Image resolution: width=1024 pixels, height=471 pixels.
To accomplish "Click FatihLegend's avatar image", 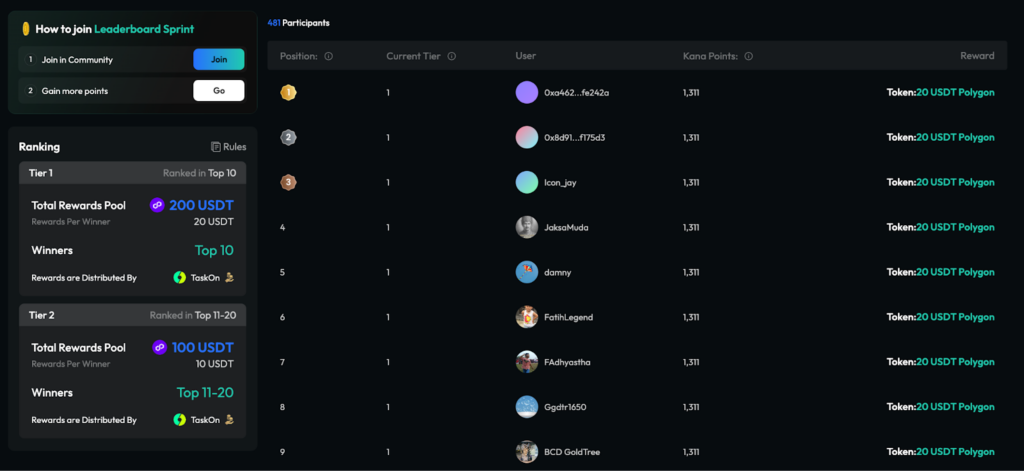I will 527,317.
